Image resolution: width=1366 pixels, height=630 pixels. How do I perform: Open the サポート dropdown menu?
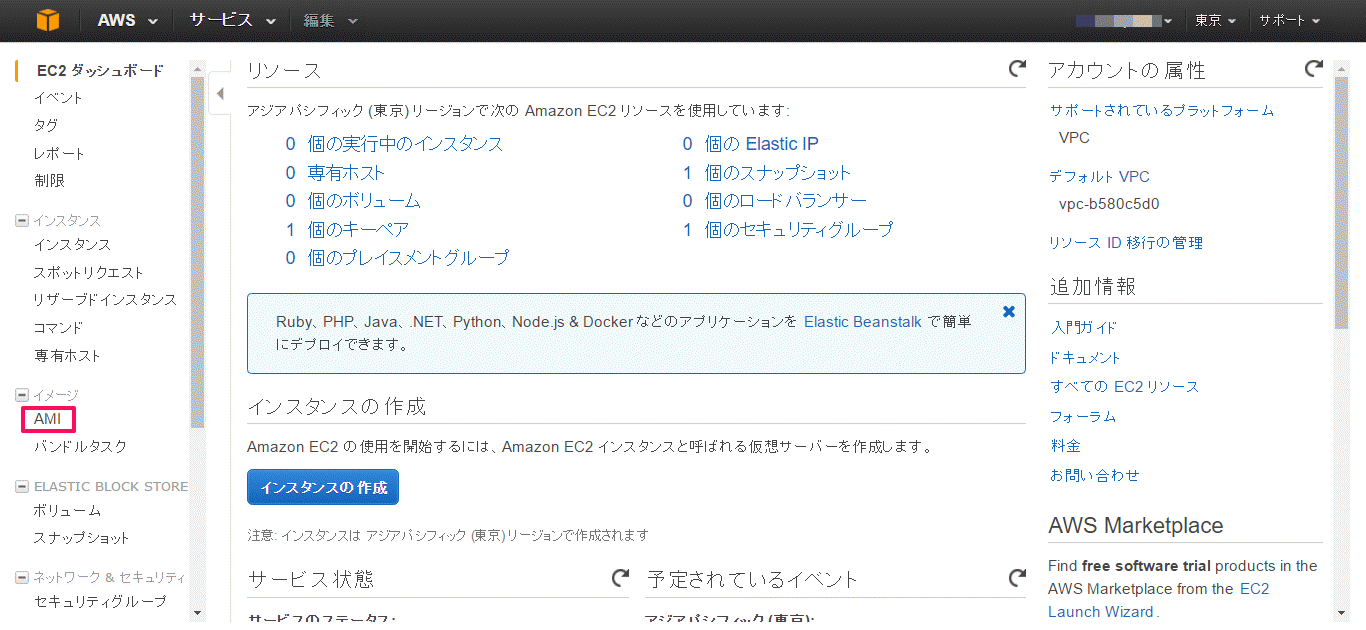click(x=1289, y=21)
